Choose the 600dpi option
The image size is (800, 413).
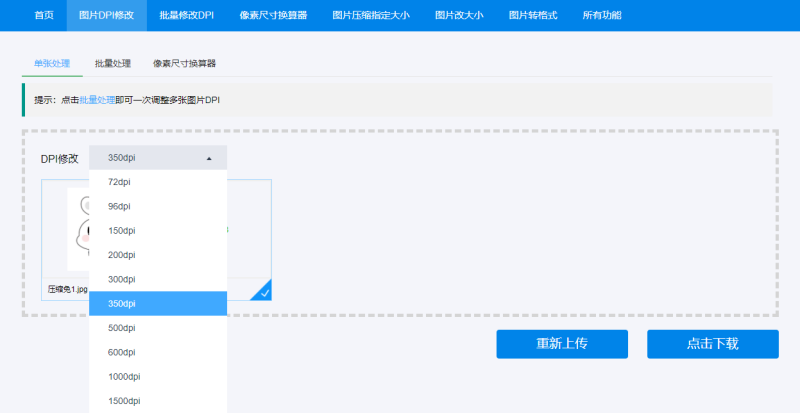coord(158,352)
